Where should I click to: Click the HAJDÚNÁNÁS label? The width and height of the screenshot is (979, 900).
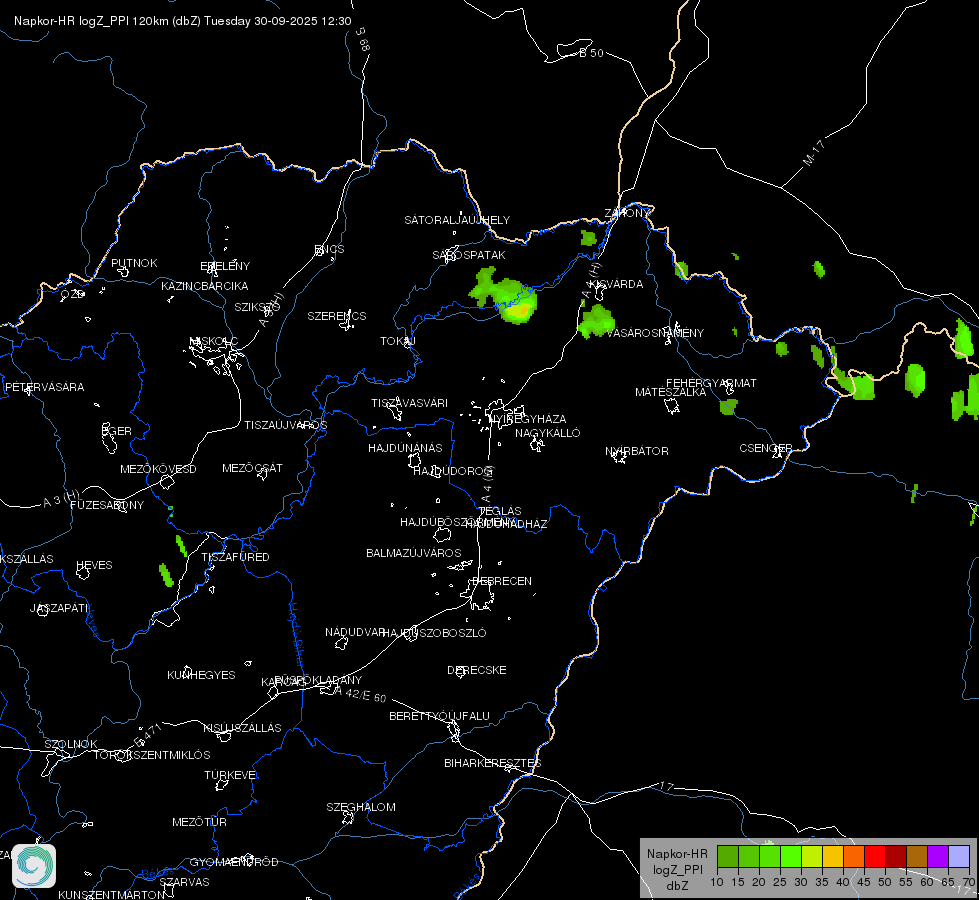pyautogui.click(x=405, y=448)
